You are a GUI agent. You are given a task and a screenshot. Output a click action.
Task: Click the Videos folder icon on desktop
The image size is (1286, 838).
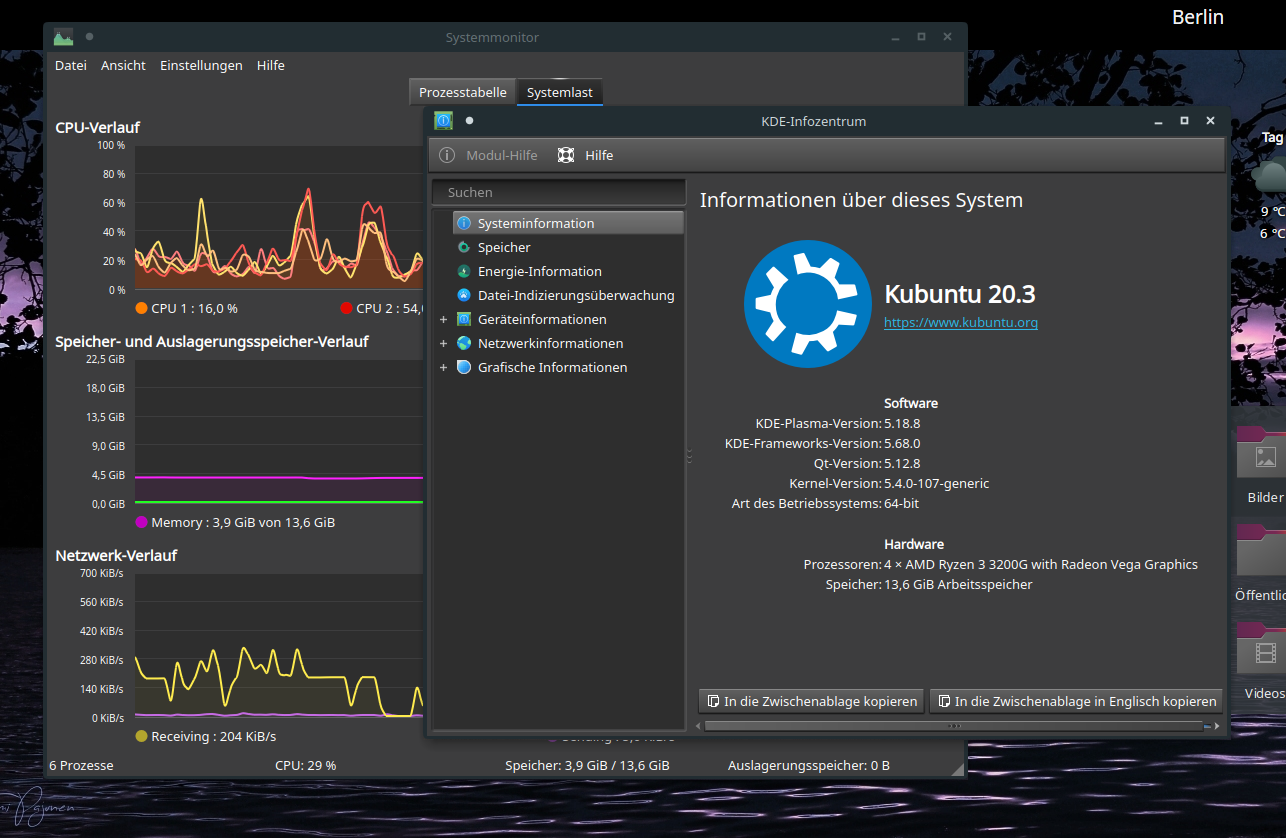[x=1262, y=650]
